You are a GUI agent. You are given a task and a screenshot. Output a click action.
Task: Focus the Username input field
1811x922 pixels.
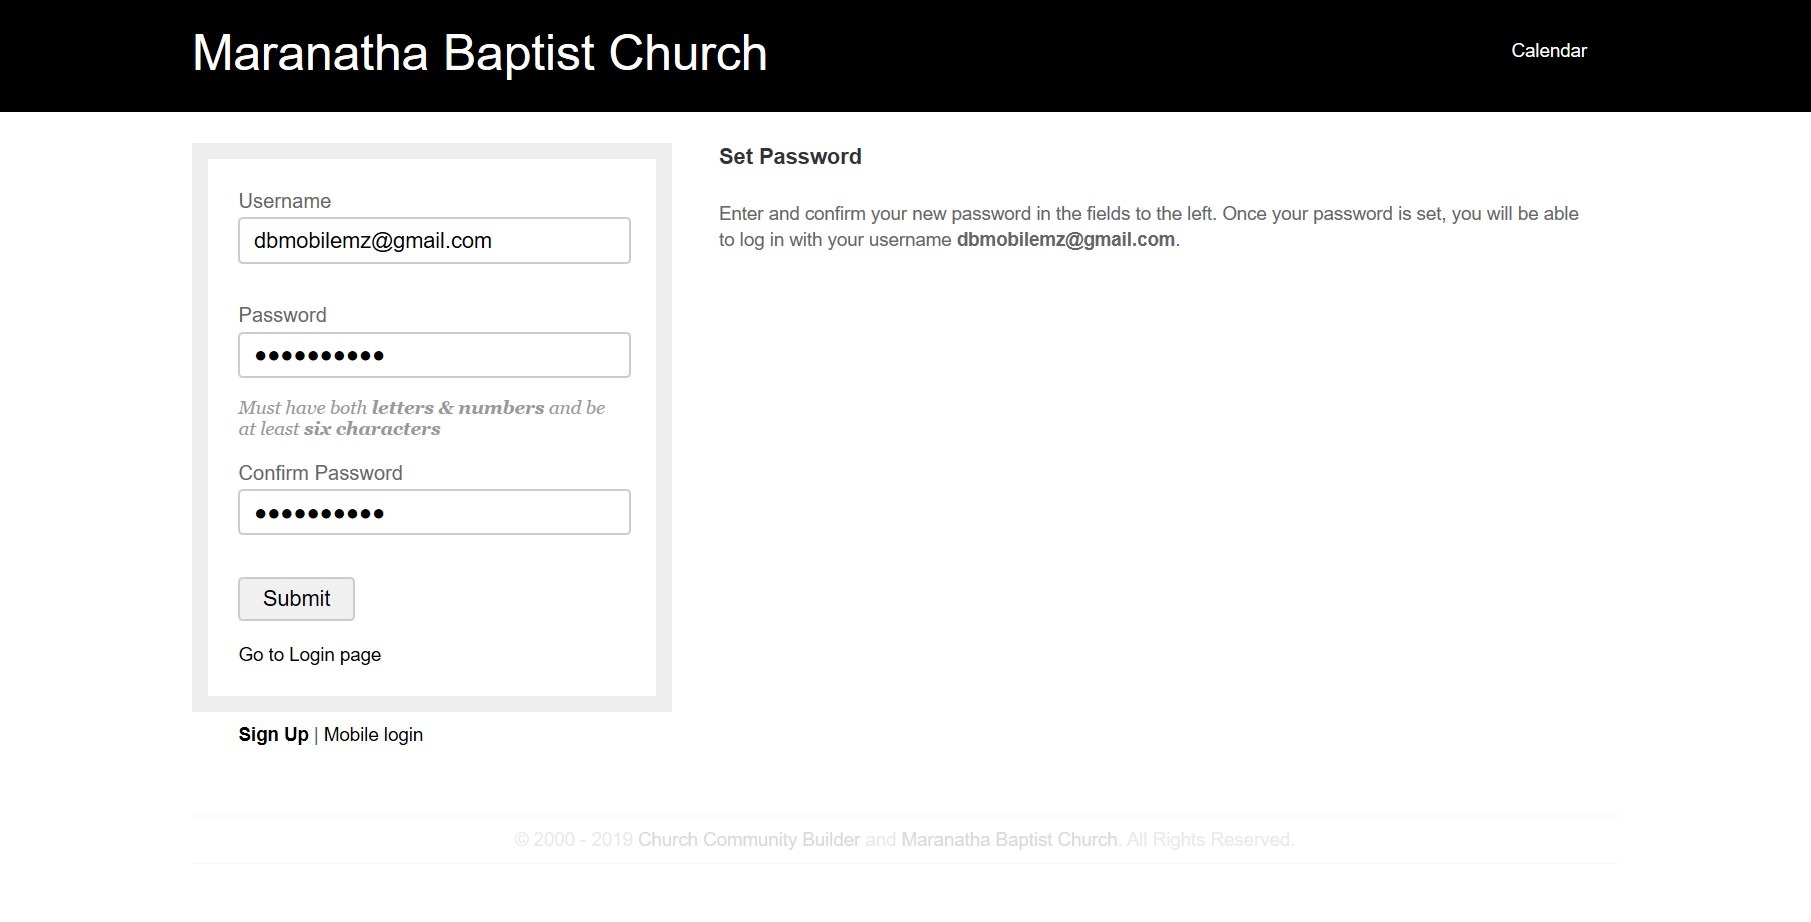[434, 241]
